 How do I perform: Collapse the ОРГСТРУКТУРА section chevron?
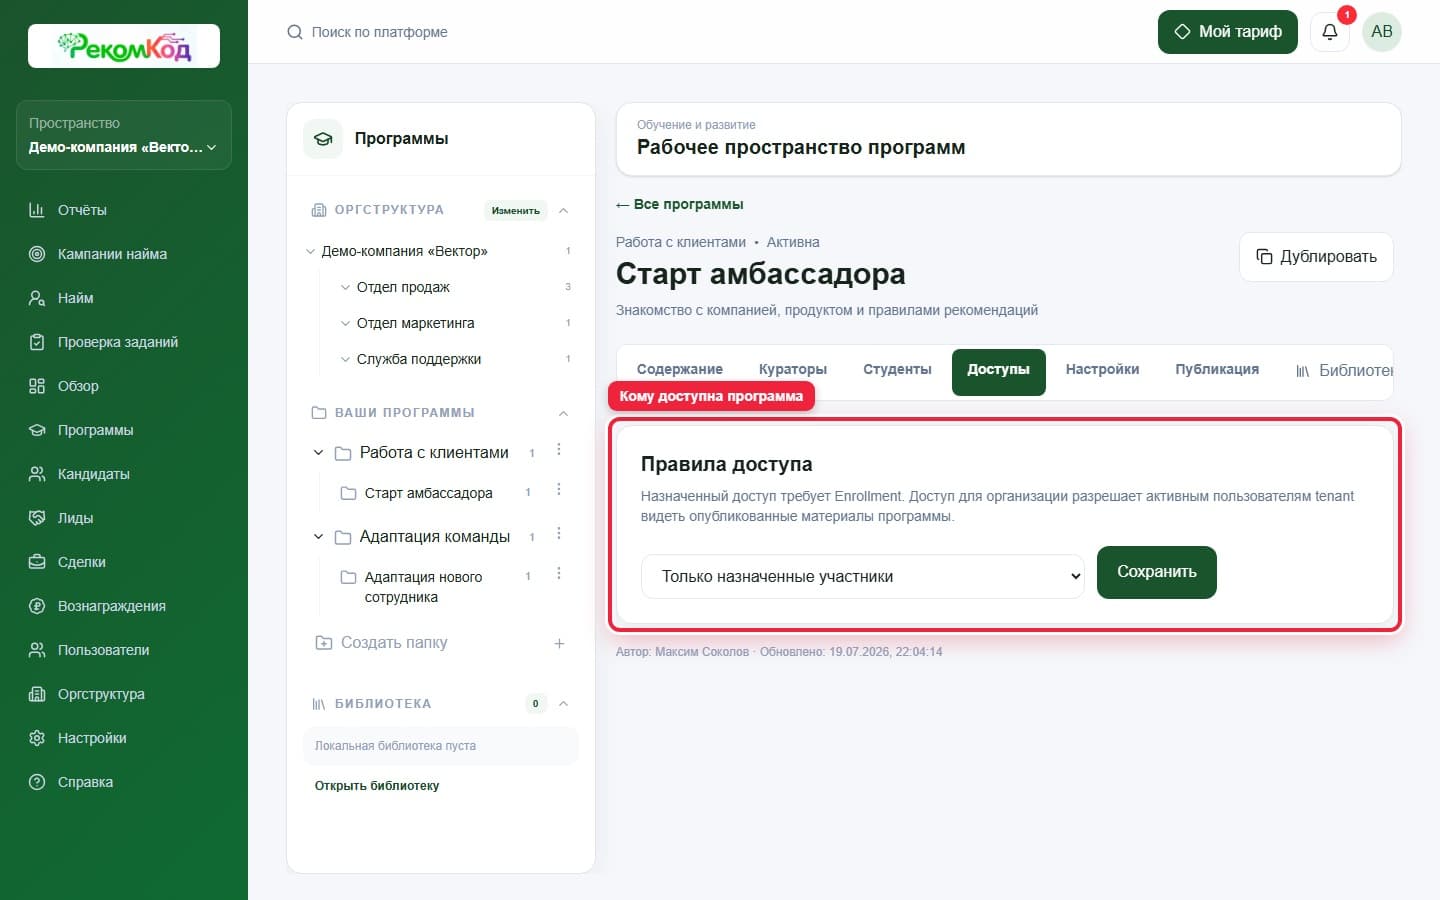tap(563, 210)
